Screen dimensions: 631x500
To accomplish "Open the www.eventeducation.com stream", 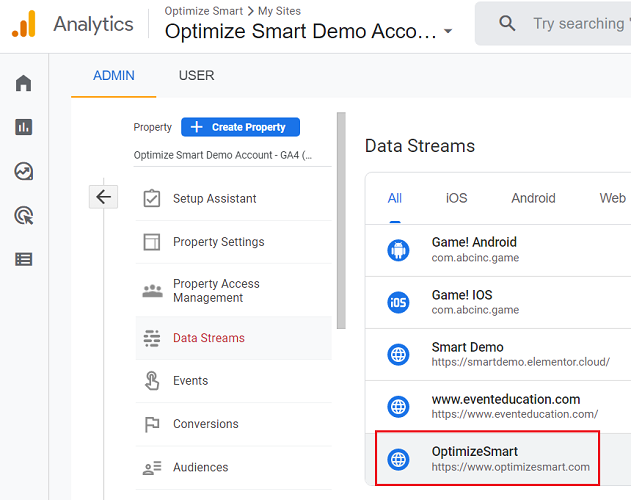I will (x=498, y=407).
